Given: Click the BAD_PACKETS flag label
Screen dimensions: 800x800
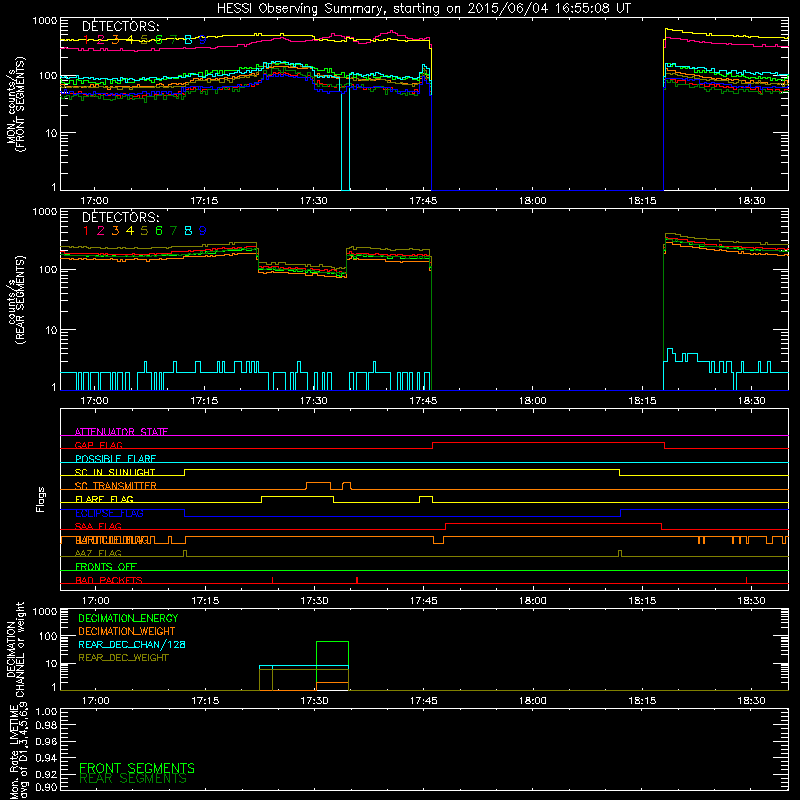Looking at the screenshot, I should pos(109,581).
